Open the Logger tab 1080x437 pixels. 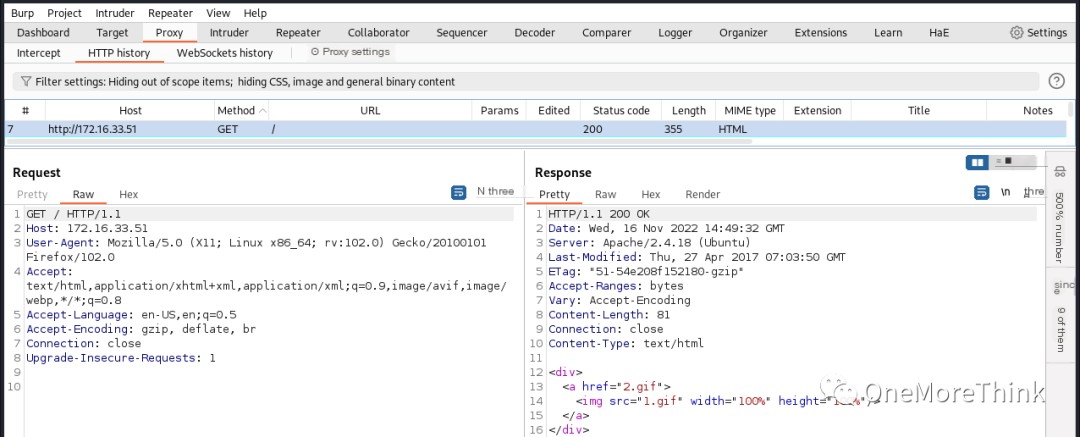coord(675,32)
